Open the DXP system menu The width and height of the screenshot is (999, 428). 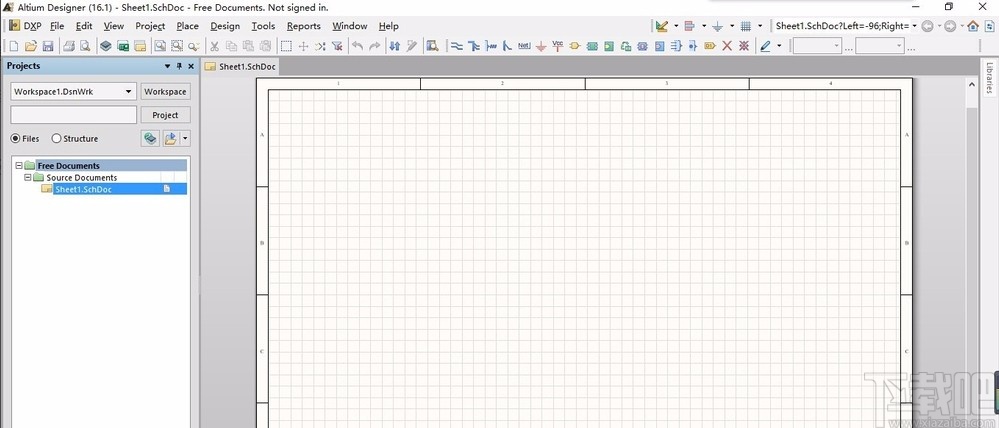(25, 26)
